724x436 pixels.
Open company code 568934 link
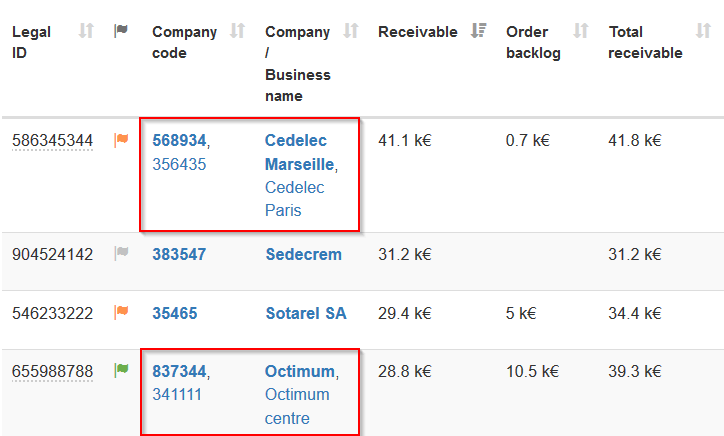(x=178, y=141)
